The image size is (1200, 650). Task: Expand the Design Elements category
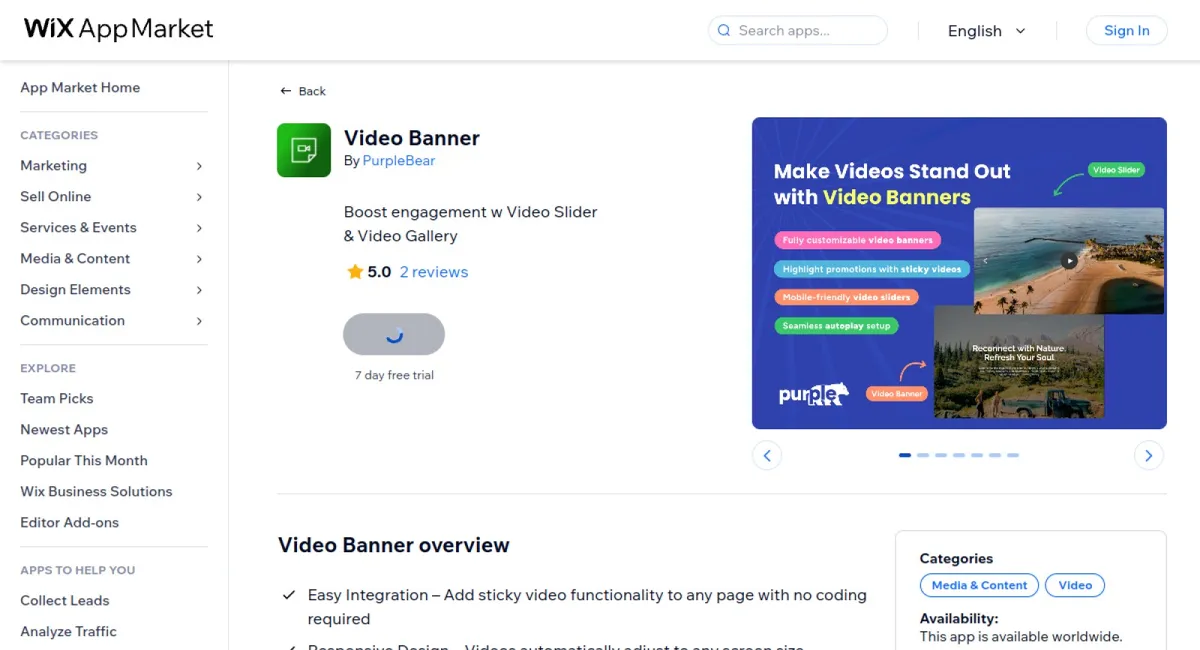[x=199, y=290]
